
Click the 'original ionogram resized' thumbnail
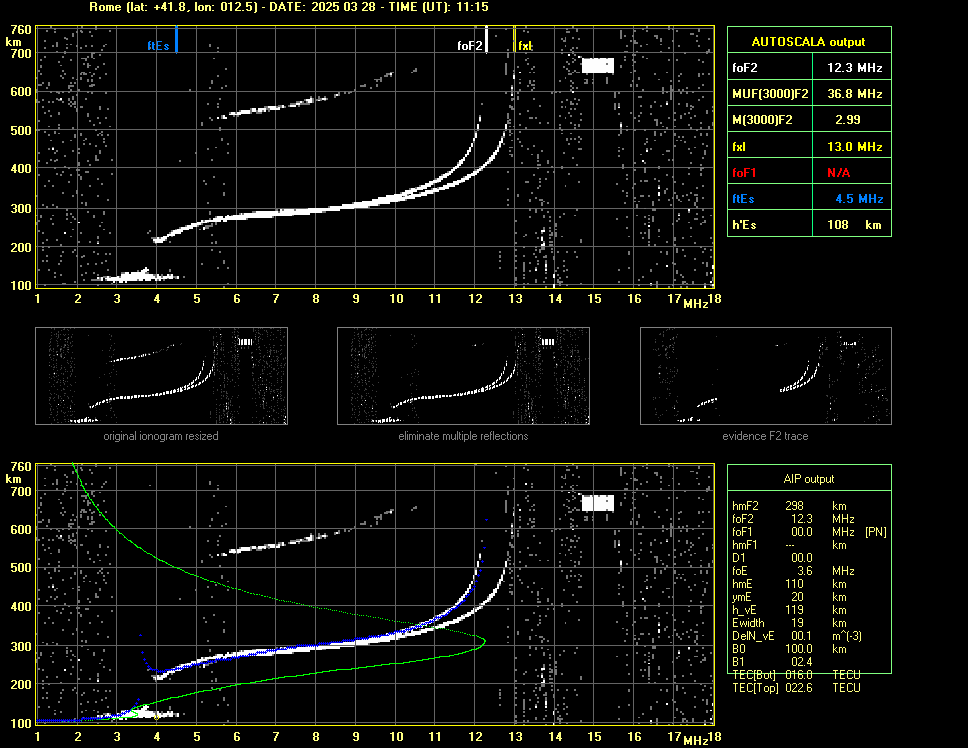pos(161,376)
